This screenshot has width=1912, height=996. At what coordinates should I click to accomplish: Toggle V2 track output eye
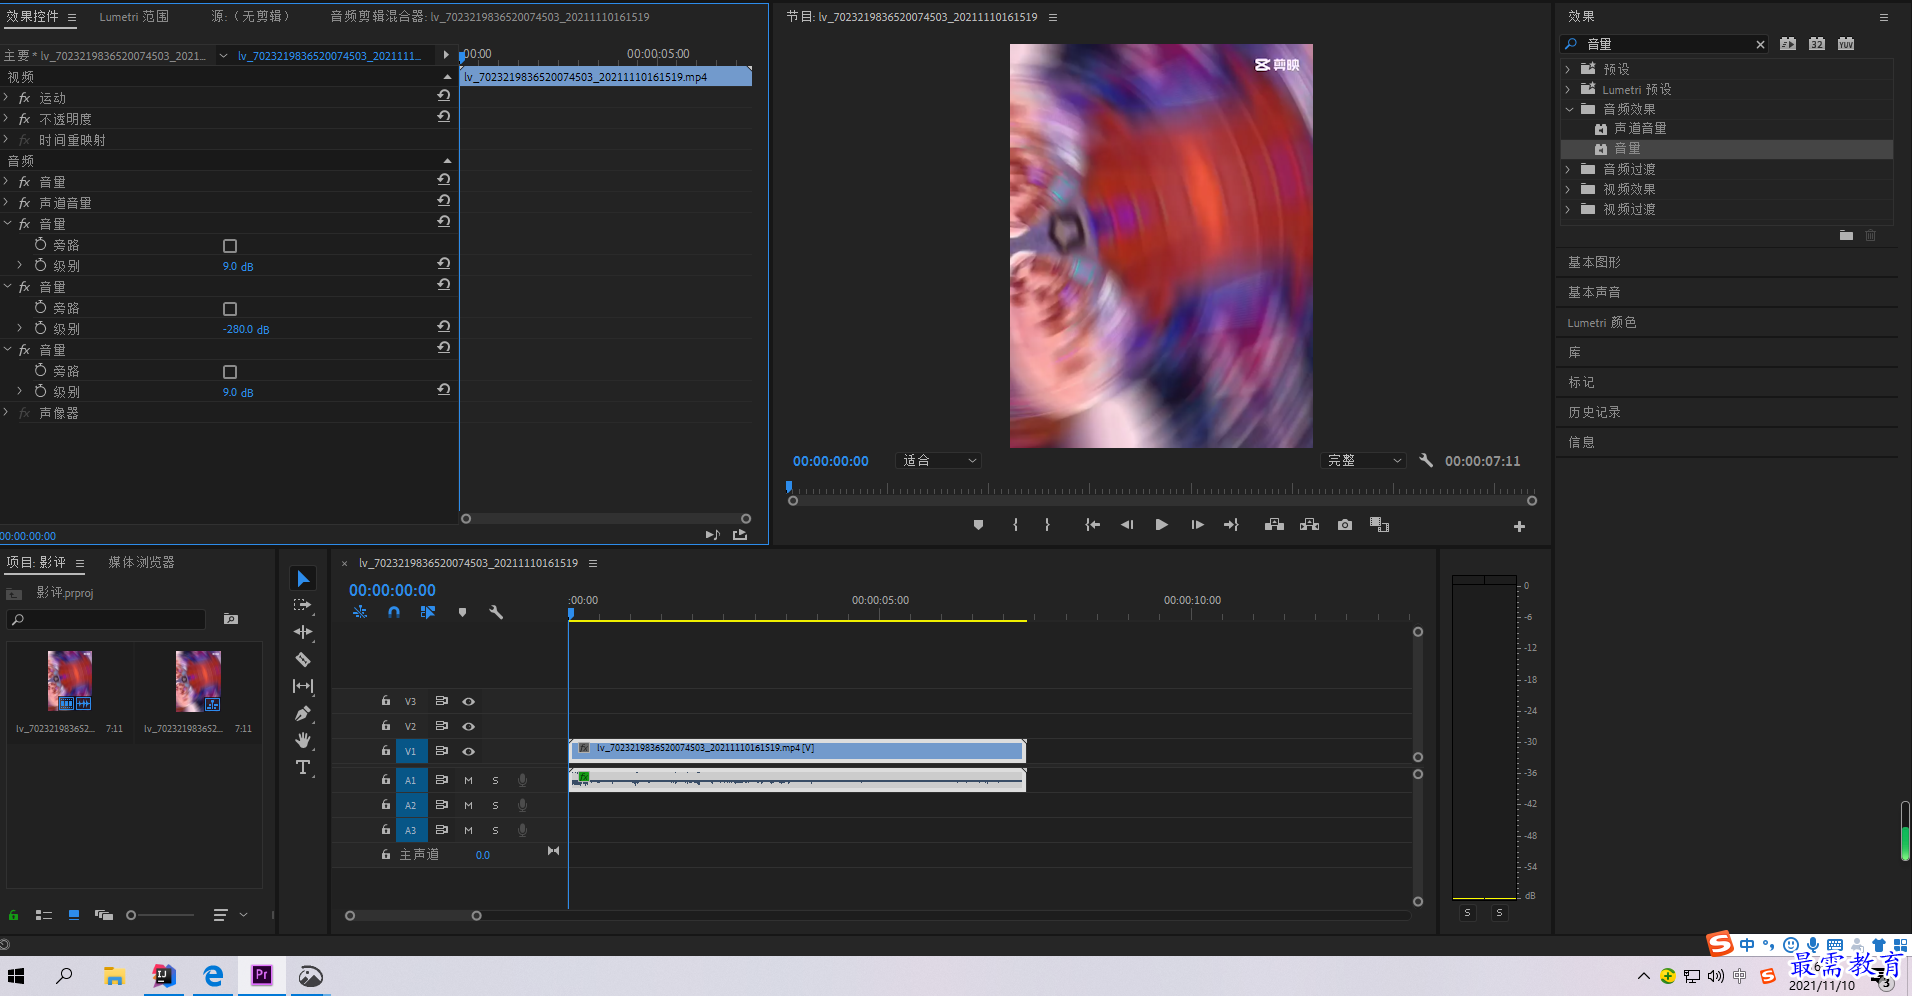pyautogui.click(x=468, y=727)
